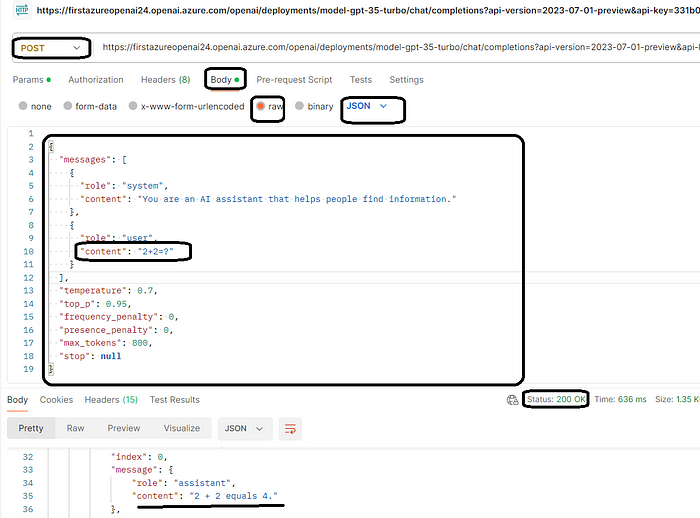Viewport: 700px width, 518px height.
Task: Click the temperature value 0.7
Action: 145,291
